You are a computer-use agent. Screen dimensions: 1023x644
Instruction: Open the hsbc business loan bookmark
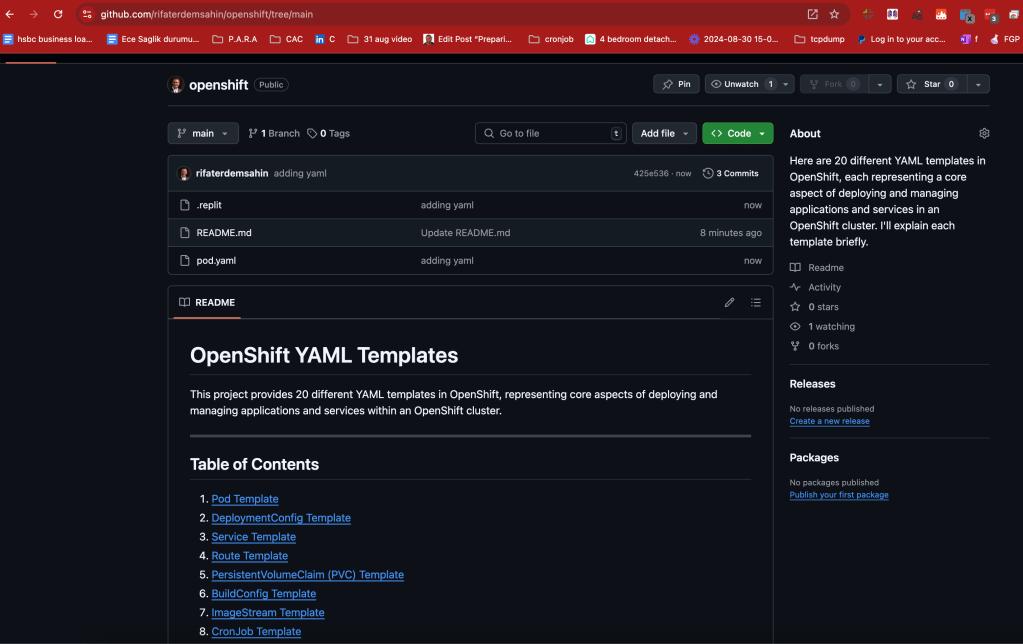pyautogui.click(x=48, y=39)
